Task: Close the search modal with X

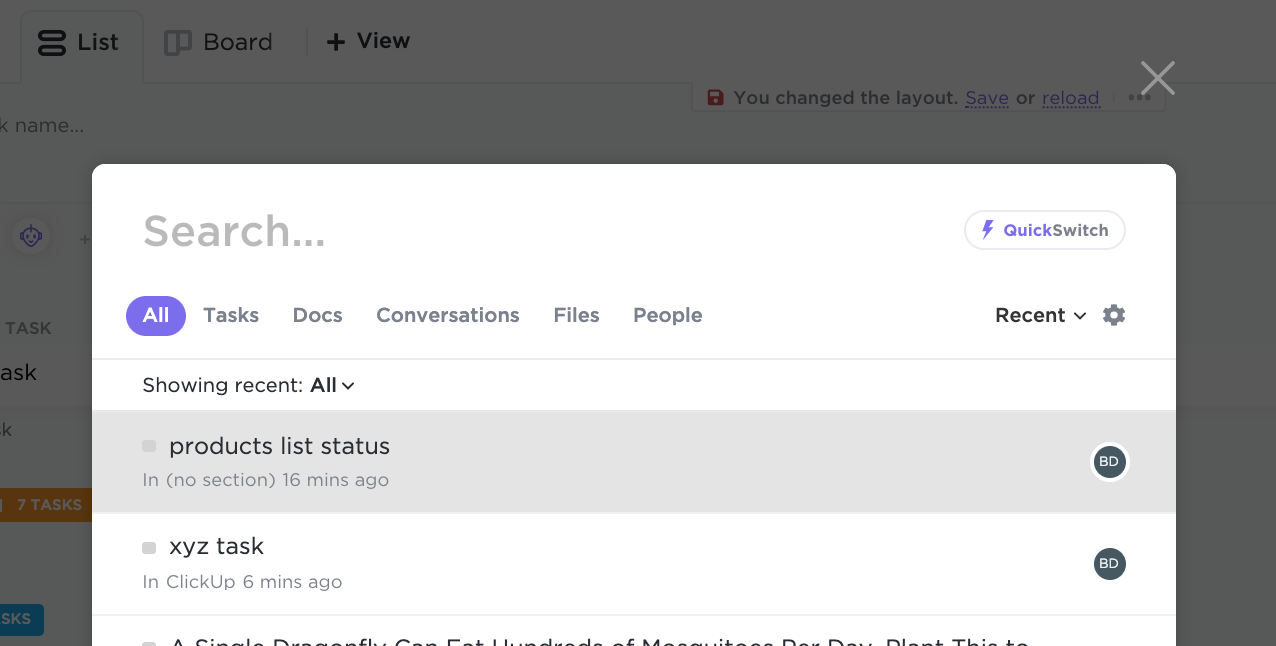Action: coord(1158,78)
